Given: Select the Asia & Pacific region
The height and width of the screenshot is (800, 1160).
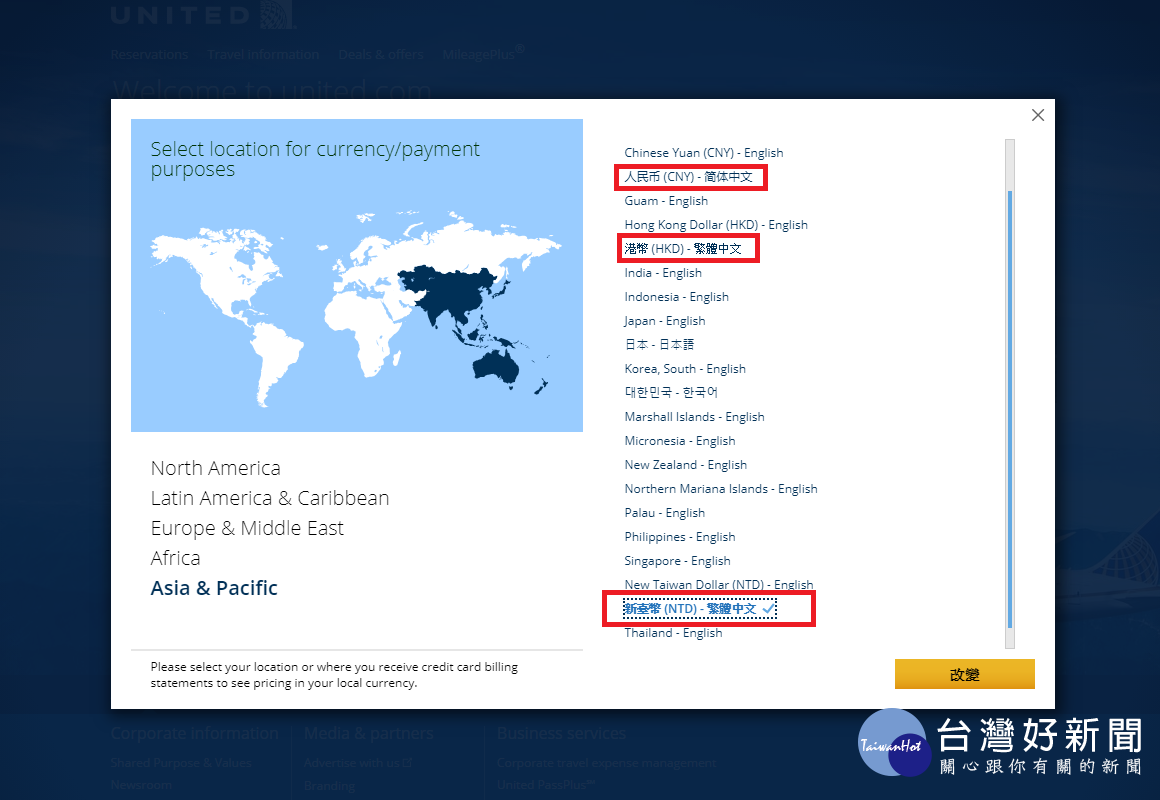Looking at the screenshot, I should [x=214, y=588].
